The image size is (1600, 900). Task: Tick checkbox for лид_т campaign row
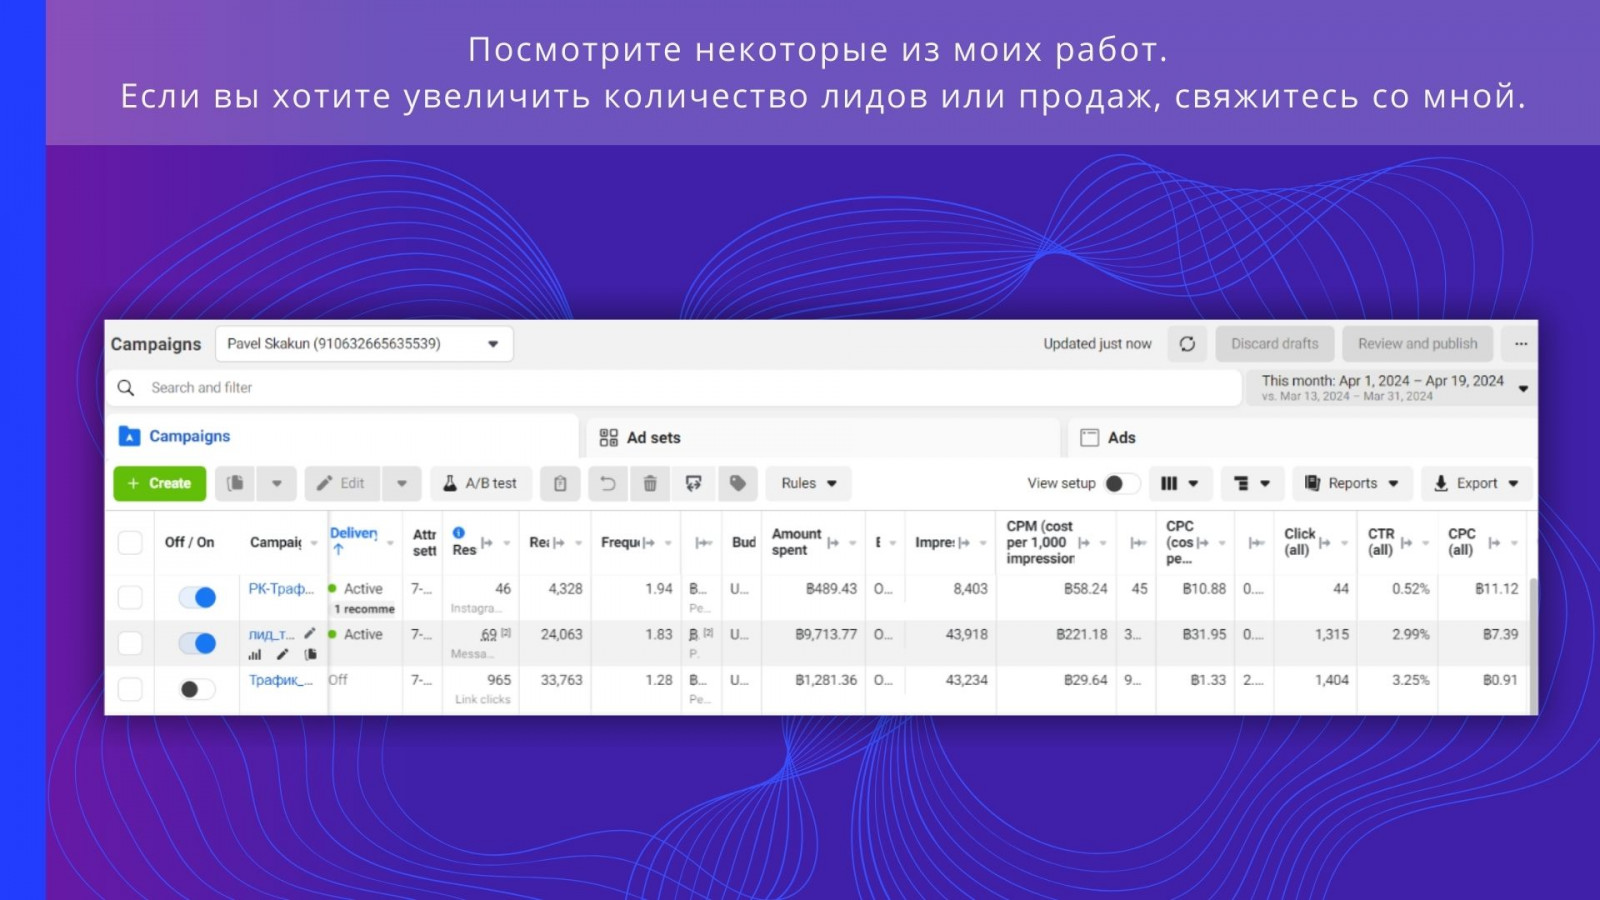click(x=130, y=643)
